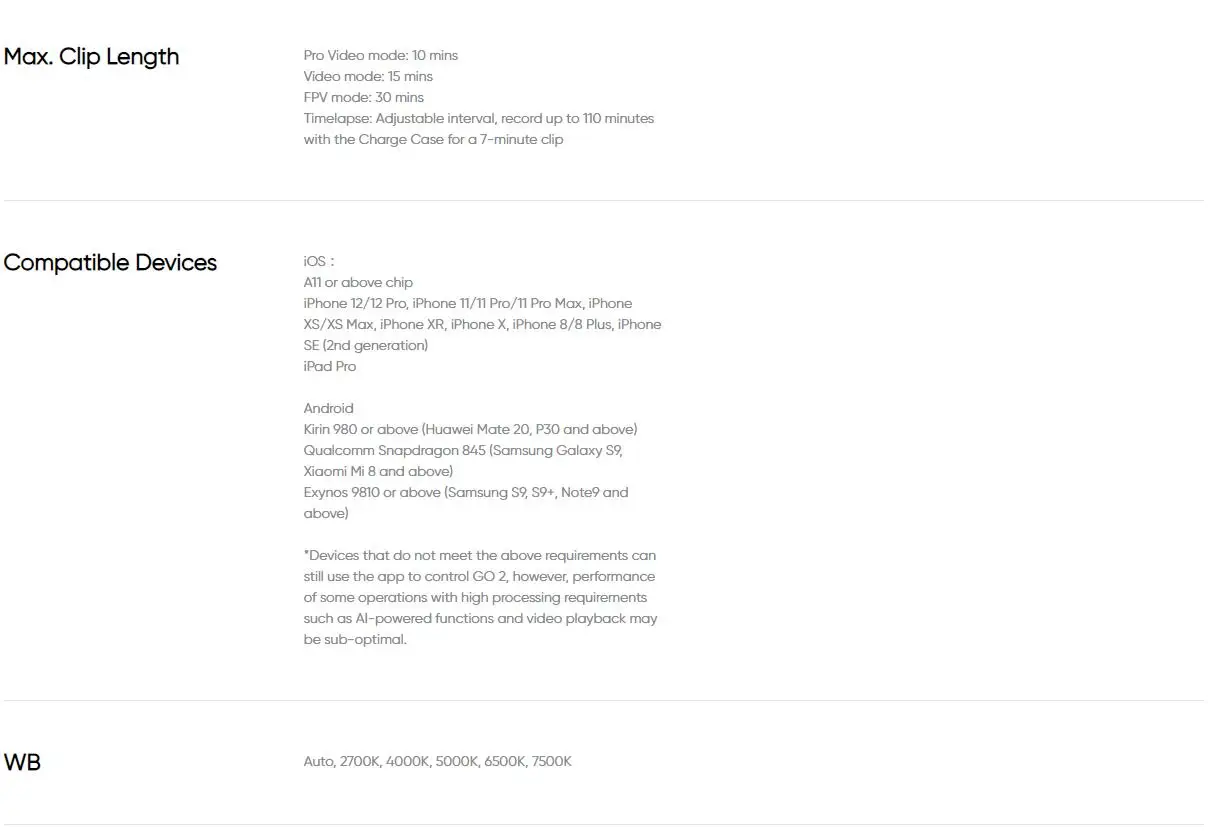
Task: Click the WB heading
Action: click(22, 762)
